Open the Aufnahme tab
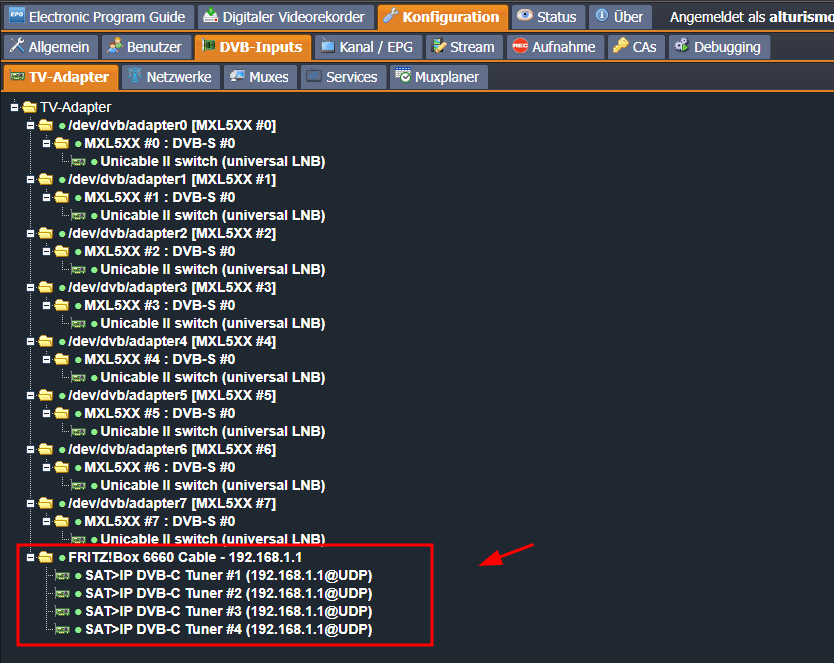 click(x=555, y=47)
